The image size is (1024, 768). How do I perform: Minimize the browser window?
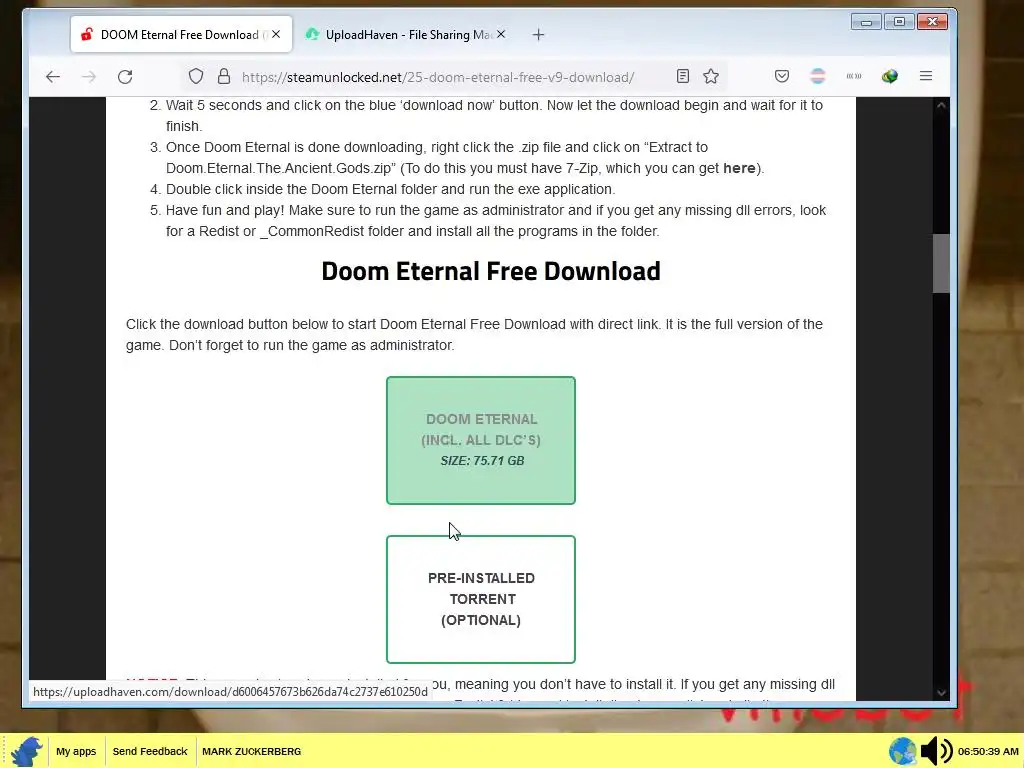pyautogui.click(x=866, y=22)
